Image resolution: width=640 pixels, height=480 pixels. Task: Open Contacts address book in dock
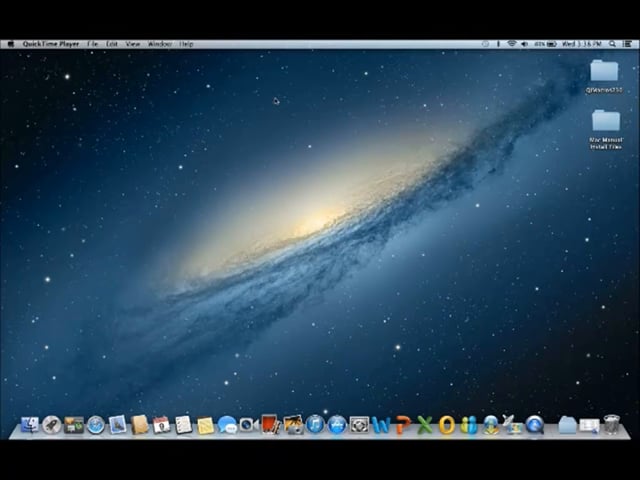point(140,425)
